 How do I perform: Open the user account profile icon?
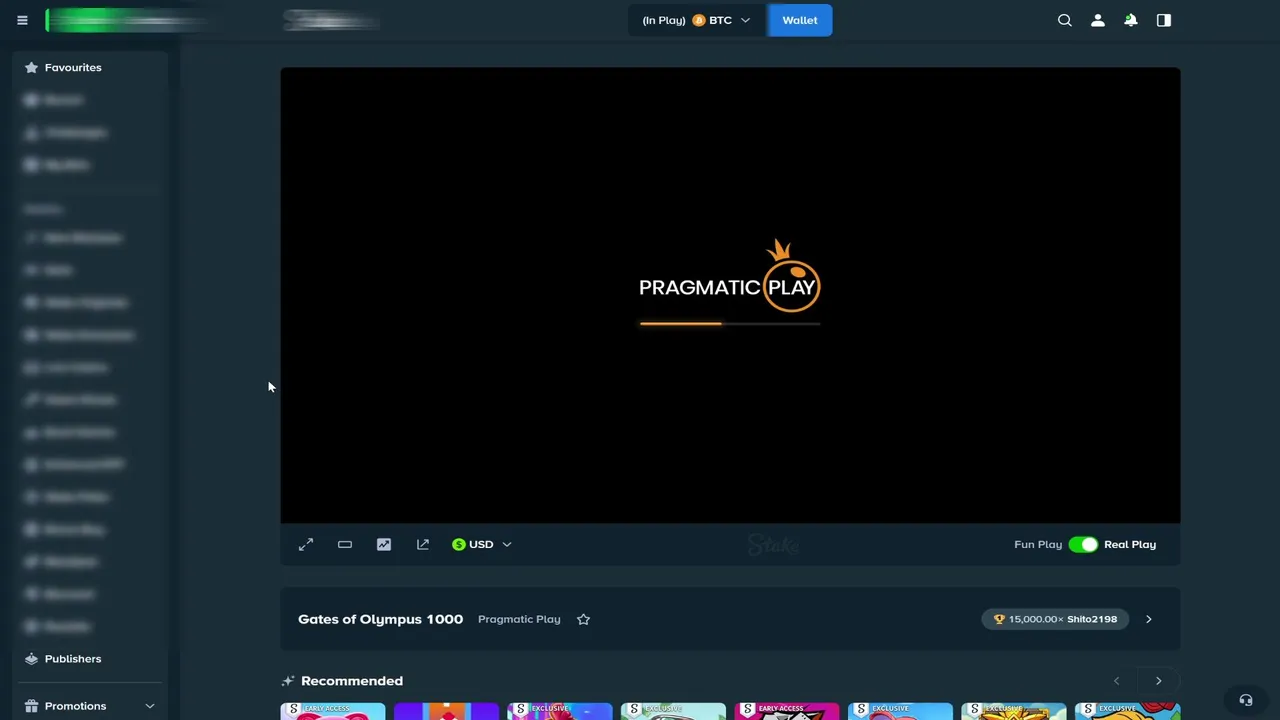click(1098, 20)
